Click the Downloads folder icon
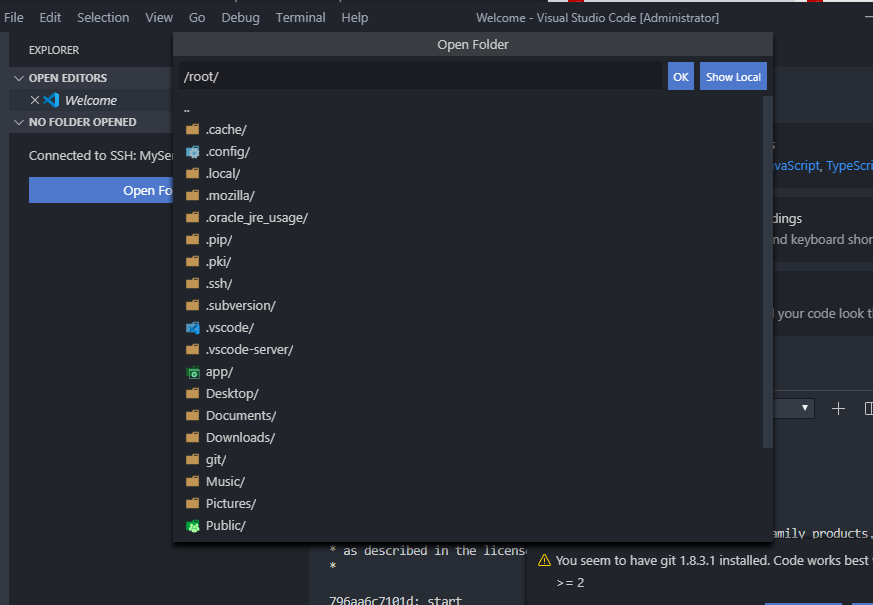Image resolution: width=873 pixels, height=605 pixels. [193, 437]
